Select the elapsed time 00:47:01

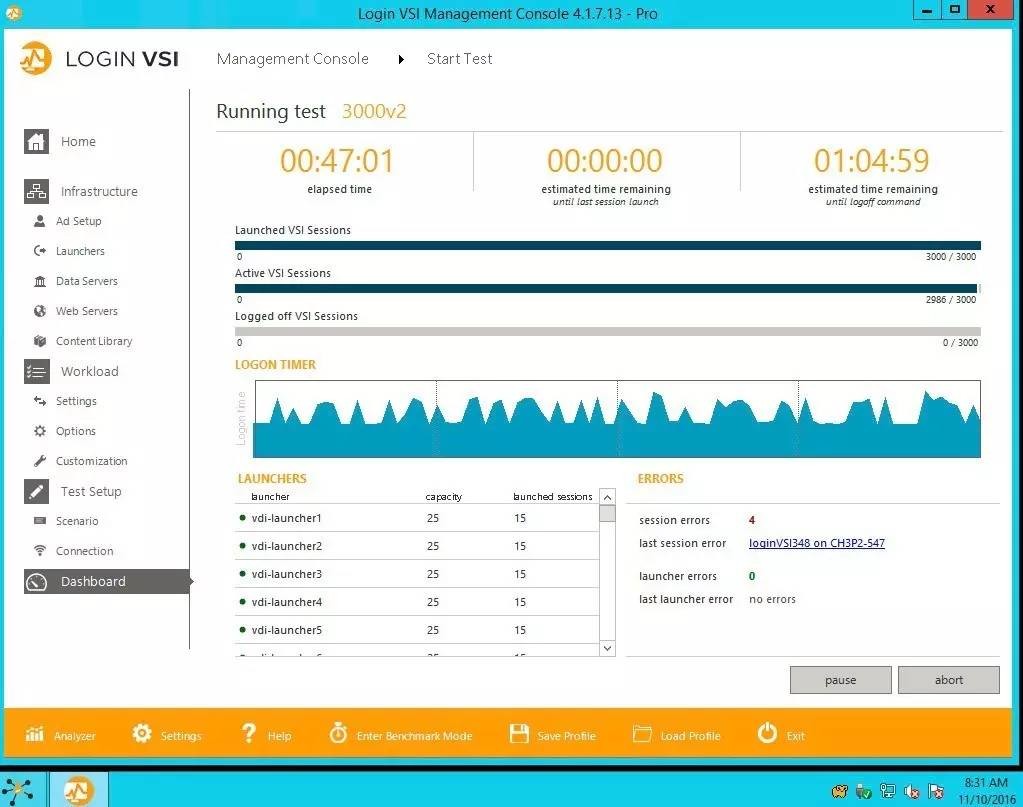pyautogui.click(x=337, y=160)
